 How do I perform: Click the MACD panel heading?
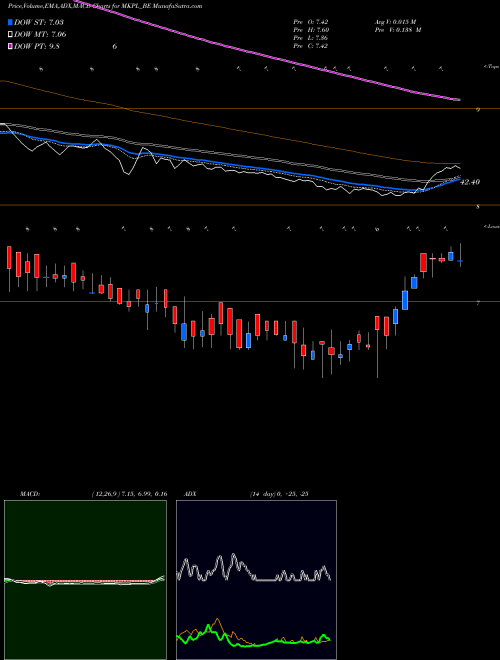[x=30, y=494]
